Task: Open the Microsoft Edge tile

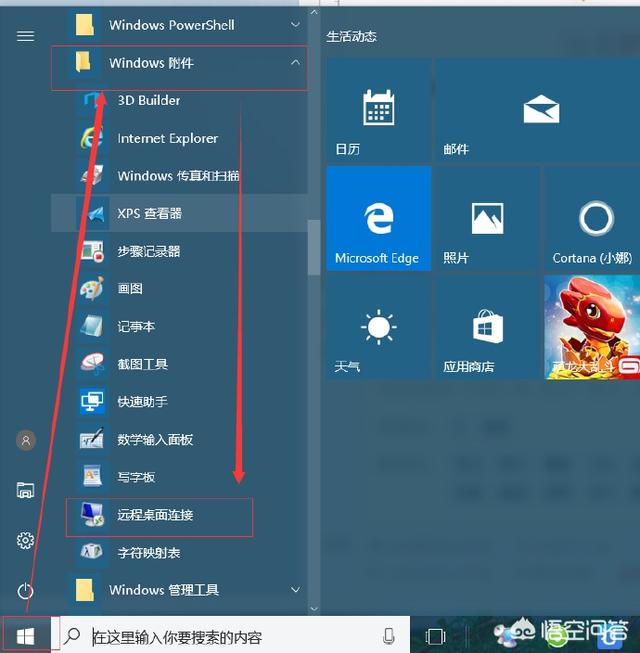Action: point(379,219)
